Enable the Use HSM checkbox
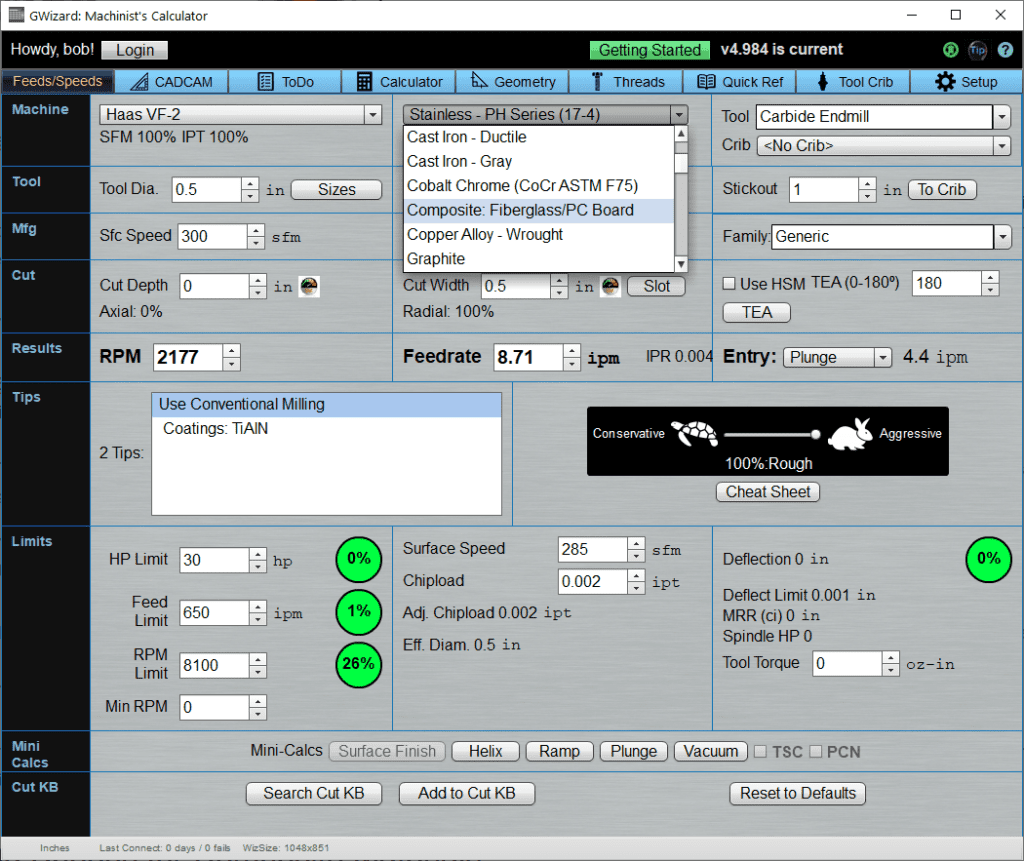Viewport: 1024px width, 861px height. (x=729, y=284)
